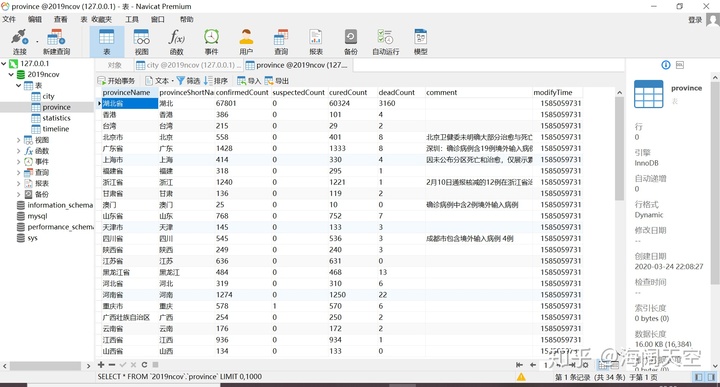Click the 自动运行 (Automation) toolbar icon
The height and width of the screenshot is (387, 720).
386,41
